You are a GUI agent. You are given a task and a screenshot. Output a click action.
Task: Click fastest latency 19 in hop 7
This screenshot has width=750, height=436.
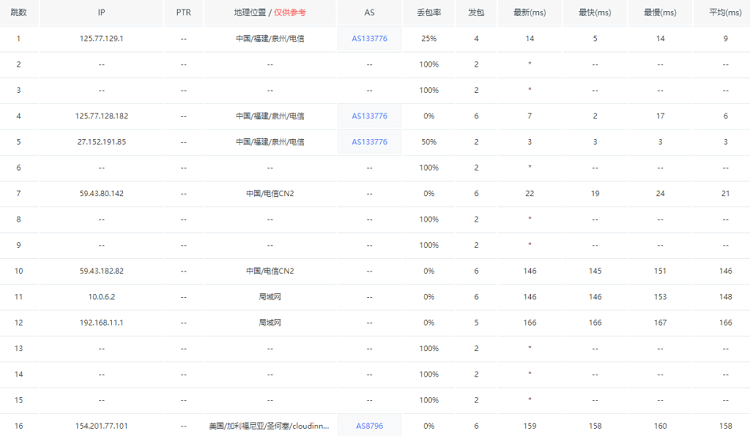tap(595, 194)
